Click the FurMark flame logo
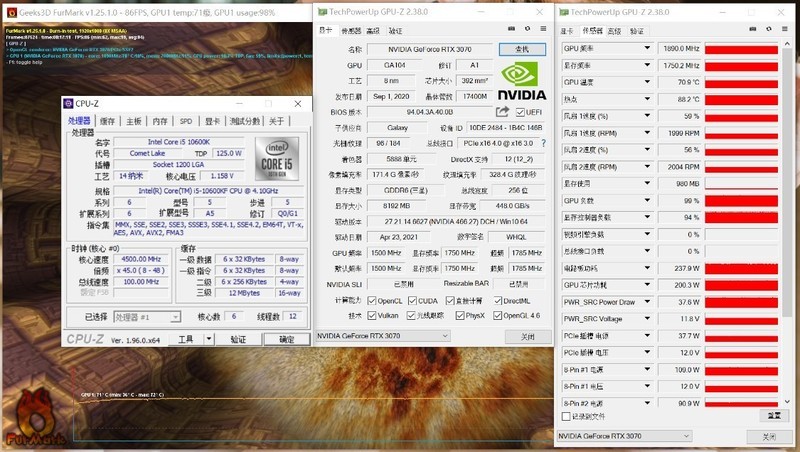This screenshot has height=452, width=800. pos(34,417)
